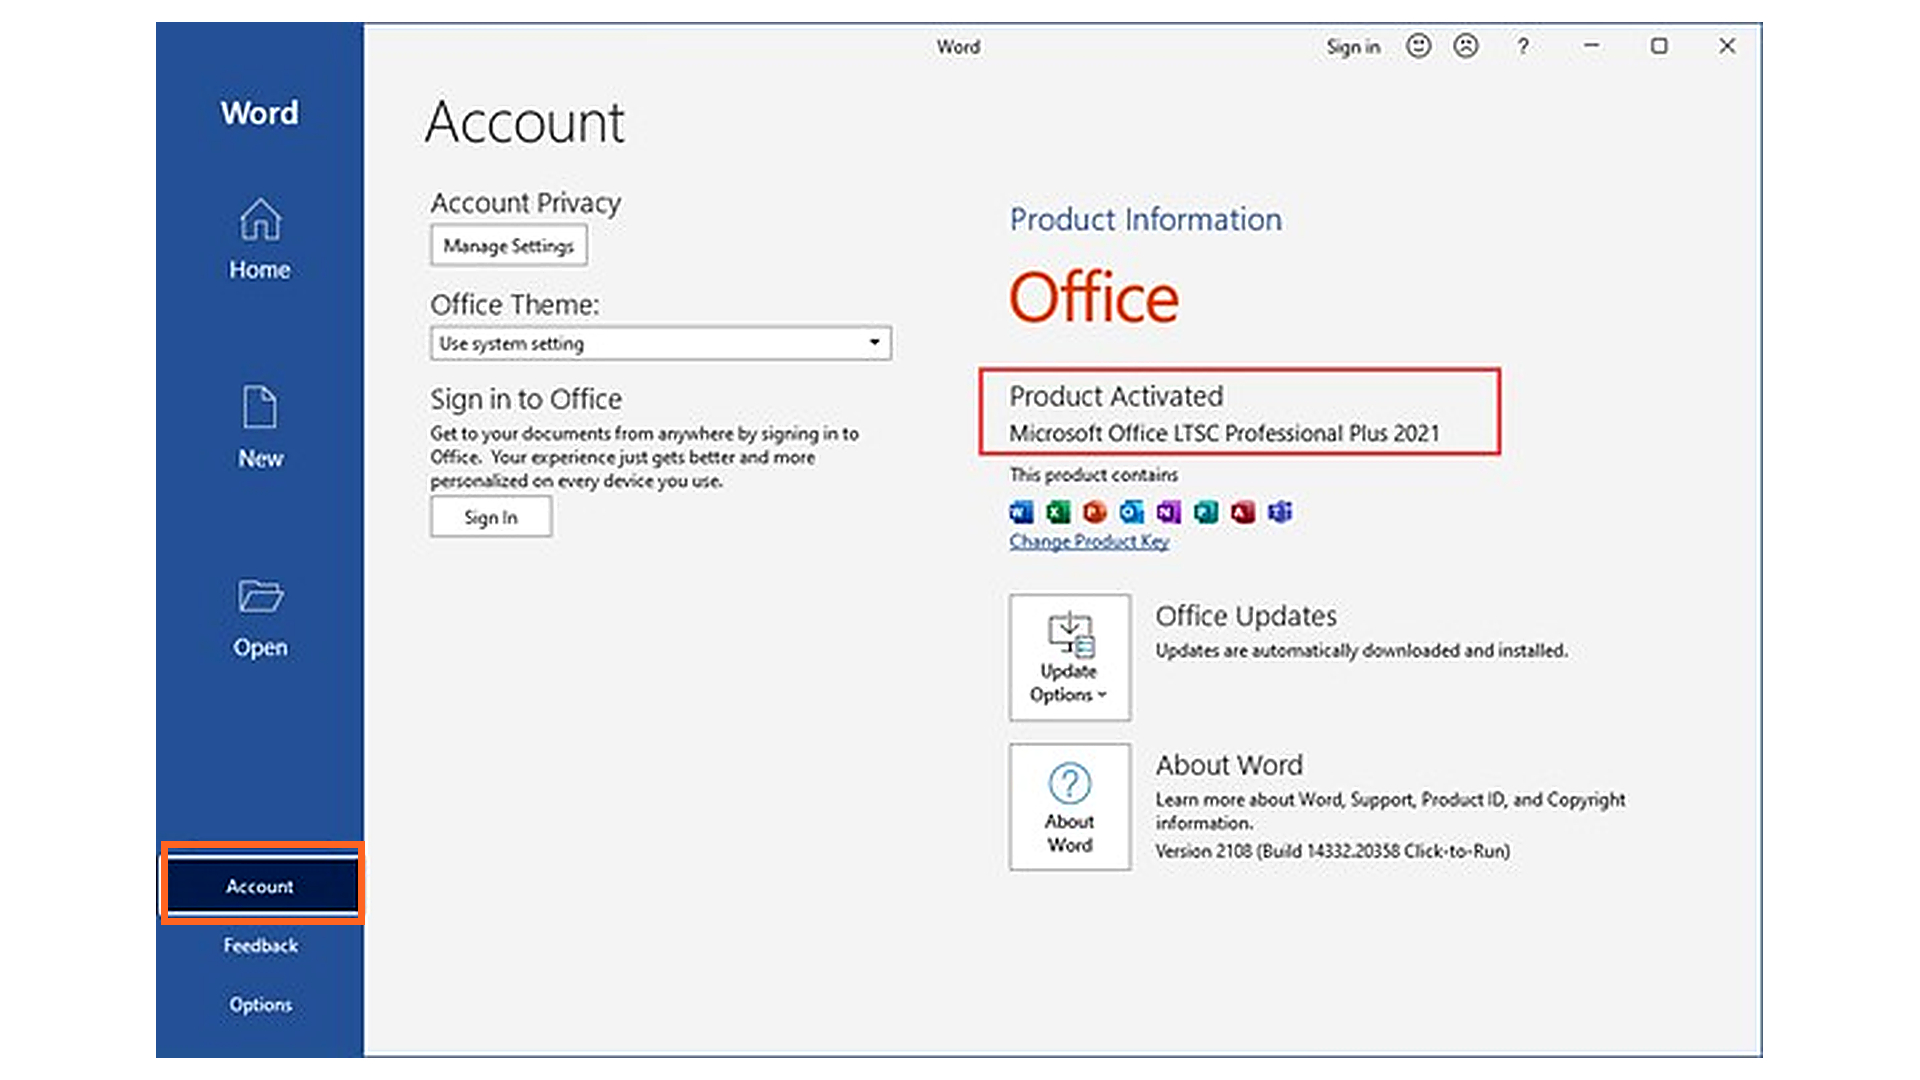
Task: Select the Account tab in sidebar
Action: 262,885
